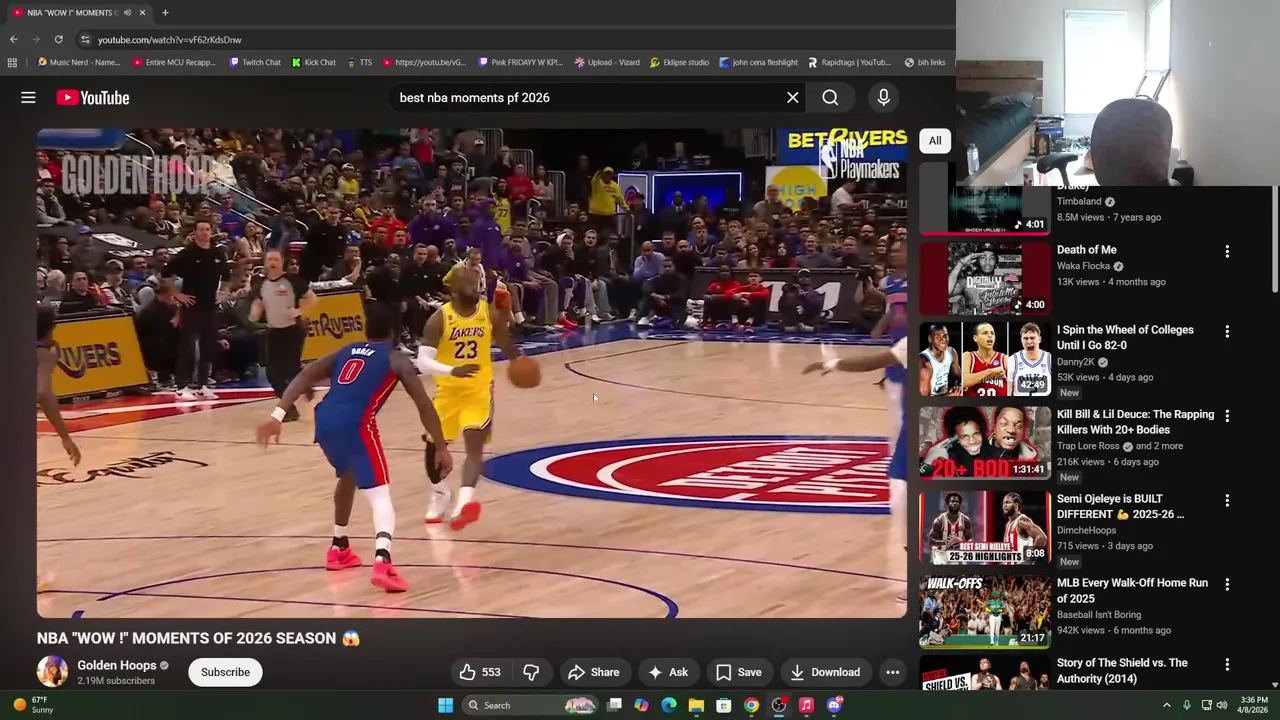Screen dimensions: 1280x720
Task: Open the Entire MCU Recap bookmark
Action: point(173,62)
